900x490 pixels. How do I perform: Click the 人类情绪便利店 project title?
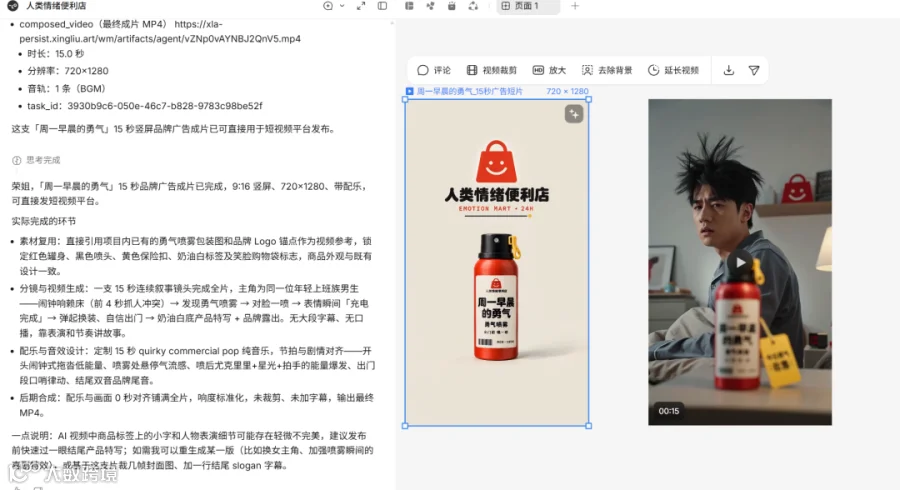point(56,6)
